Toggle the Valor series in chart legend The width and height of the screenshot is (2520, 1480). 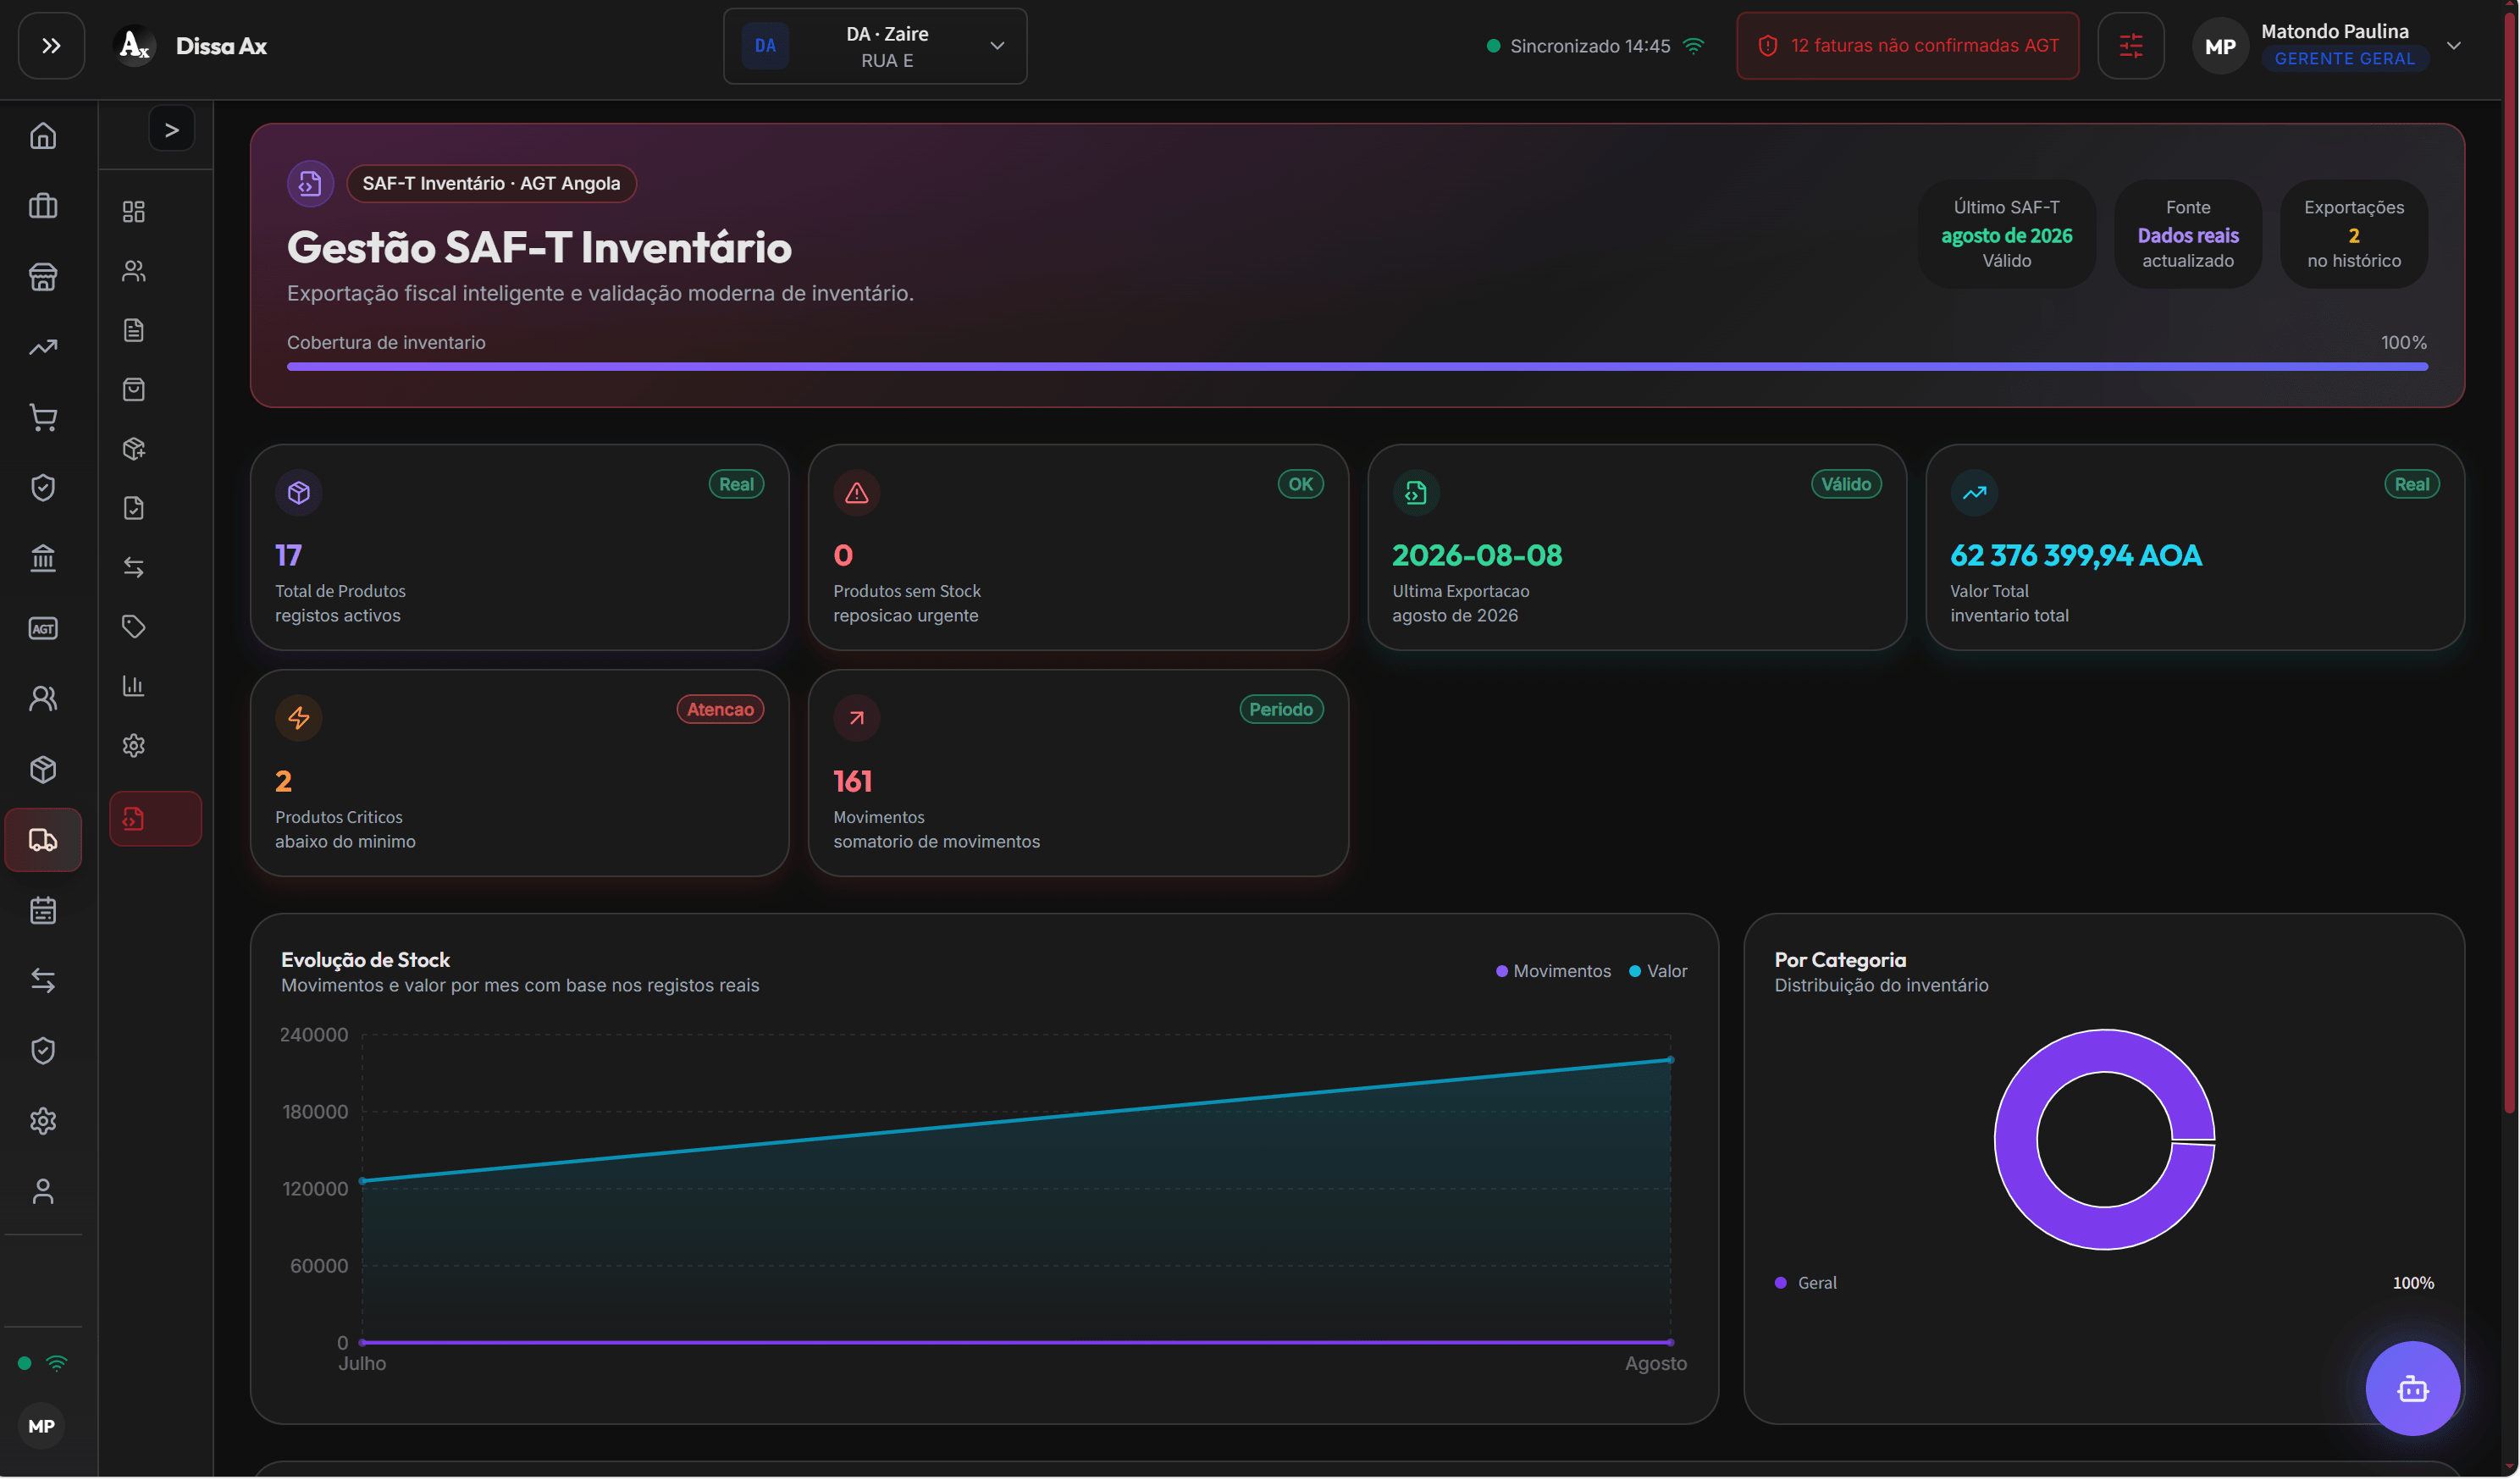pos(1658,971)
